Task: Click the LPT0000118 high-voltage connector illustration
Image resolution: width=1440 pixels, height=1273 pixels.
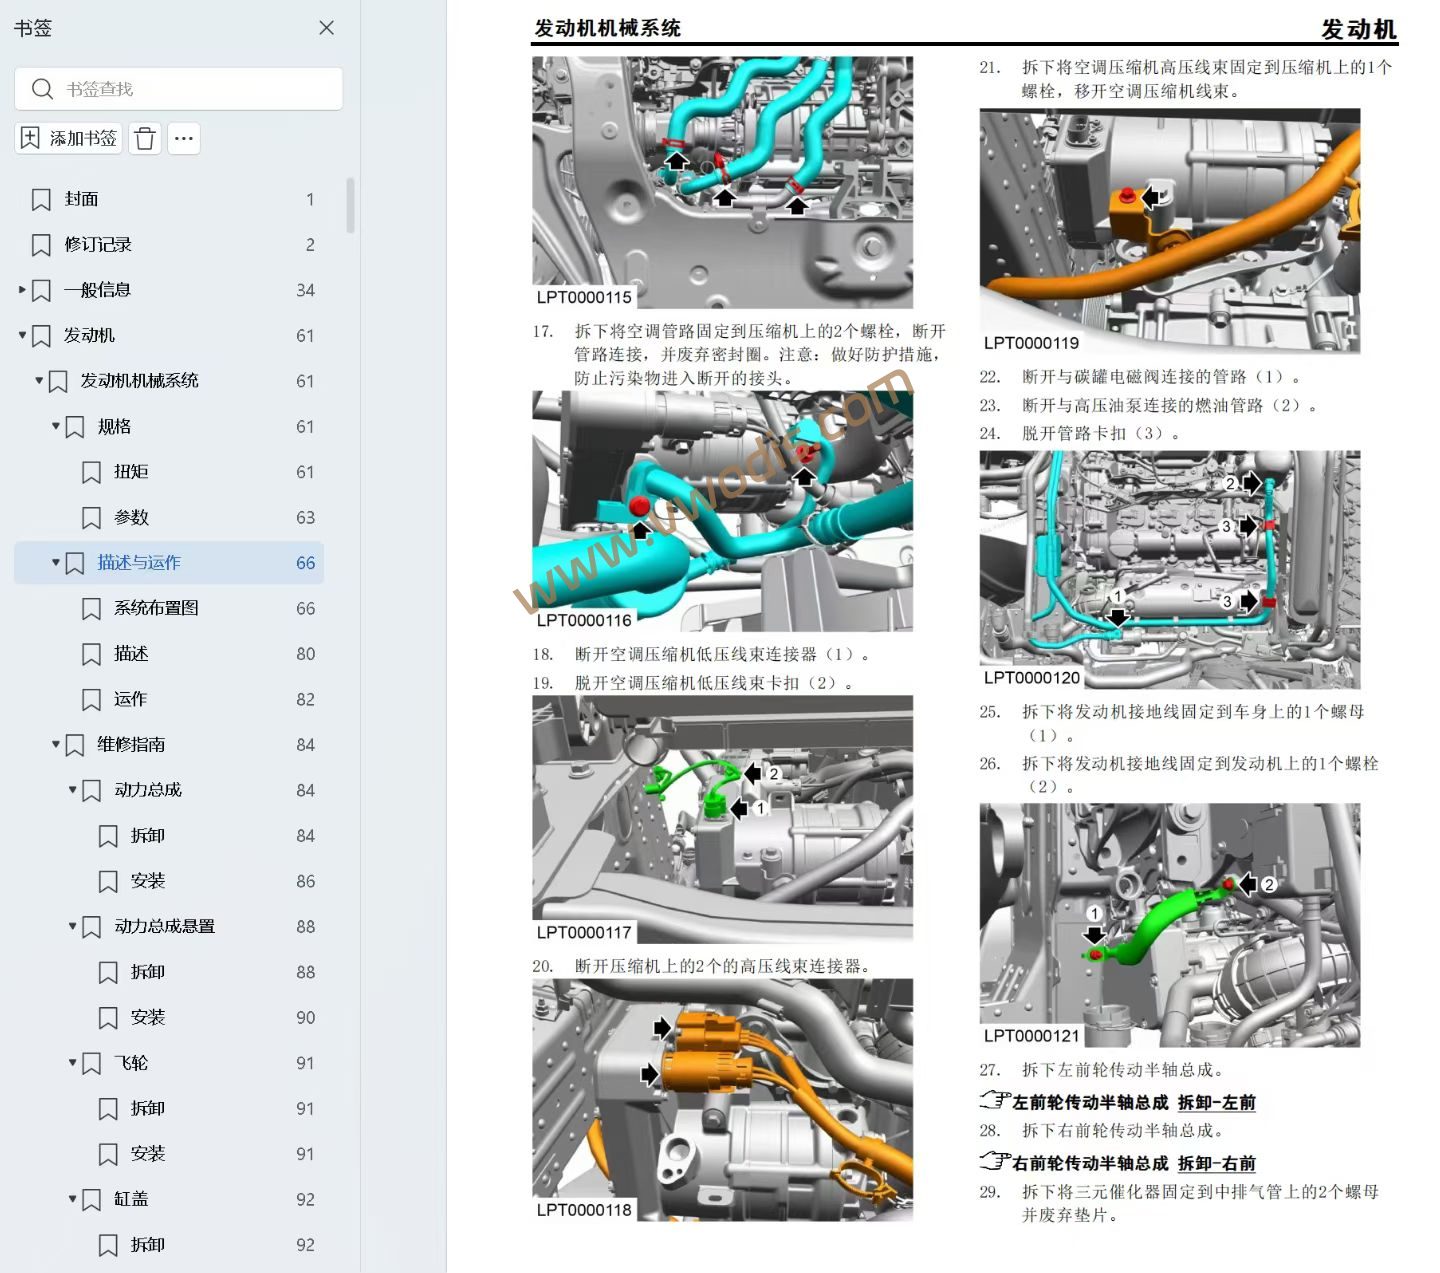Action: (722, 1099)
